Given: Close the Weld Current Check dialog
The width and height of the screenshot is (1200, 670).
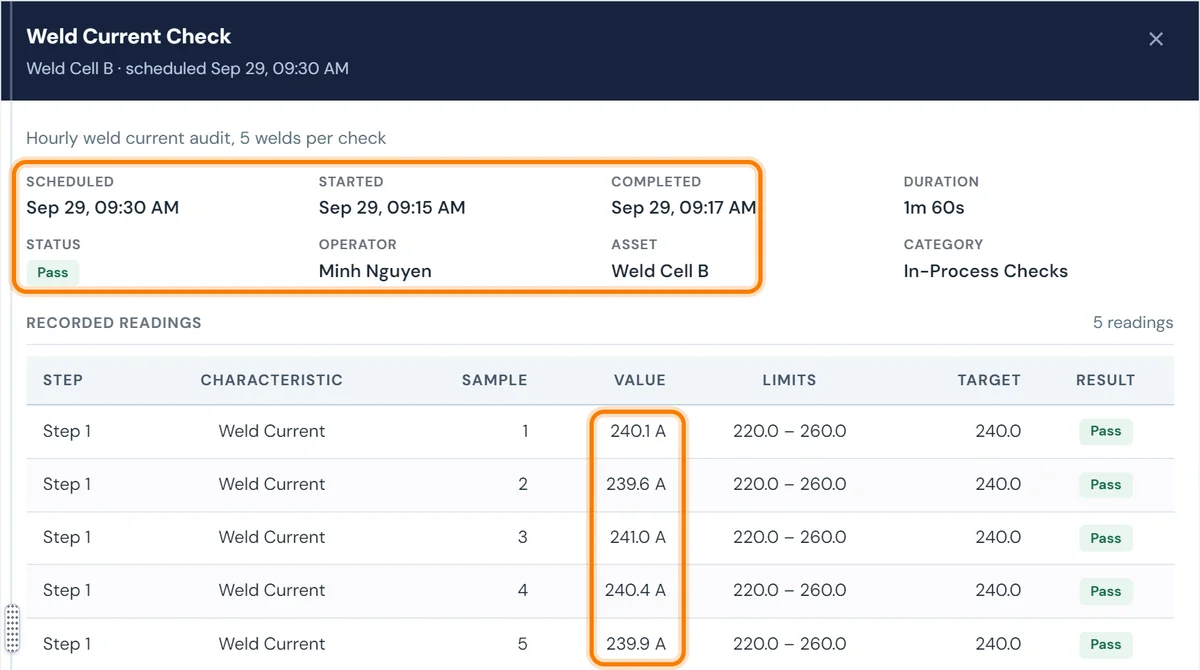Looking at the screenshot, I should (x=1156, y=39).
